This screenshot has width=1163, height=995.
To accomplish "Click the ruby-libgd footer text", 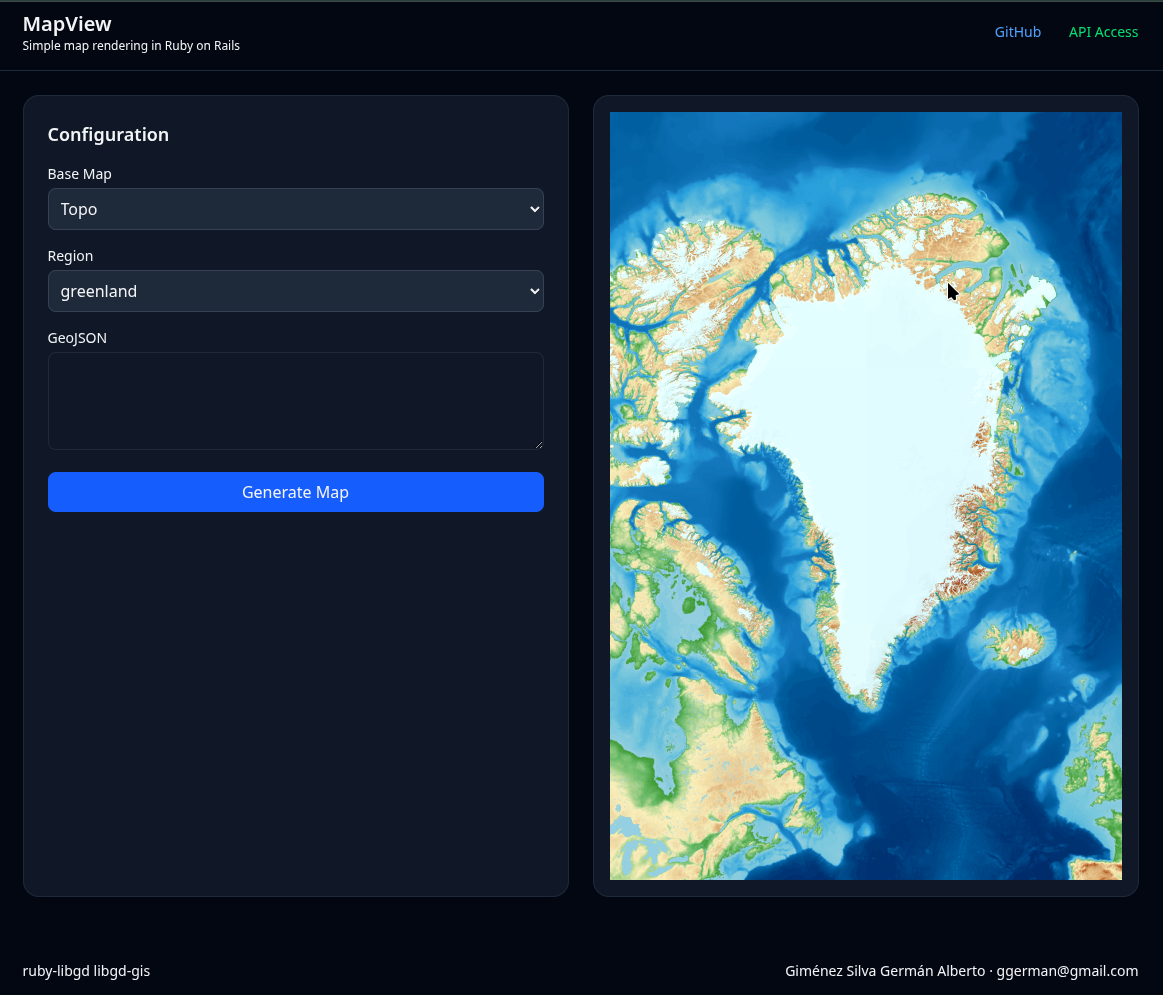I will (55, 971).
